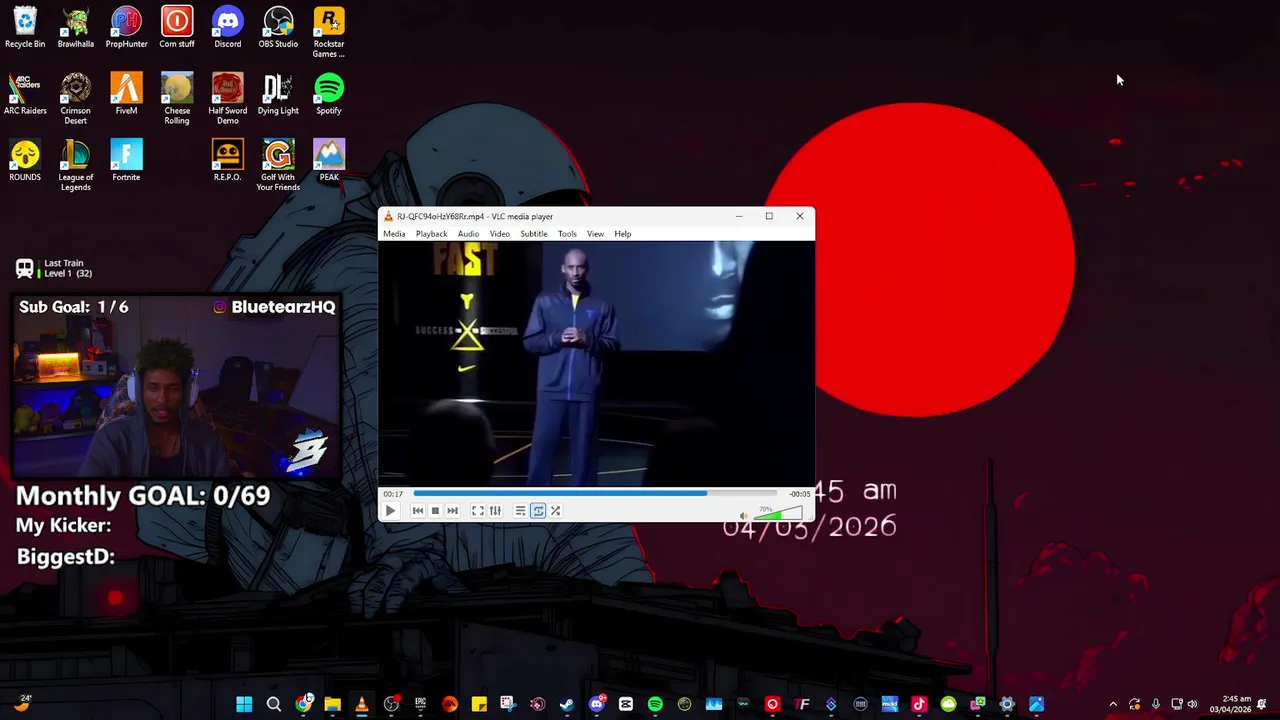
Task: Open the Subtitle menu in VLC
Action: (534, 234)
